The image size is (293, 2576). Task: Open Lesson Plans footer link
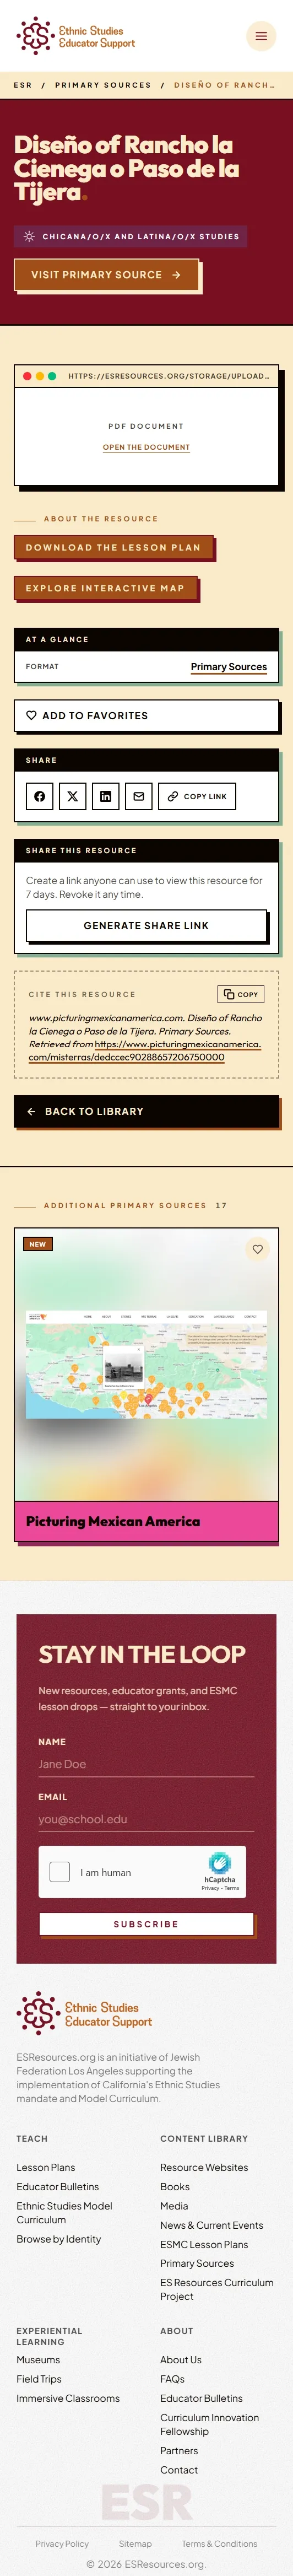click(46, 2167)
